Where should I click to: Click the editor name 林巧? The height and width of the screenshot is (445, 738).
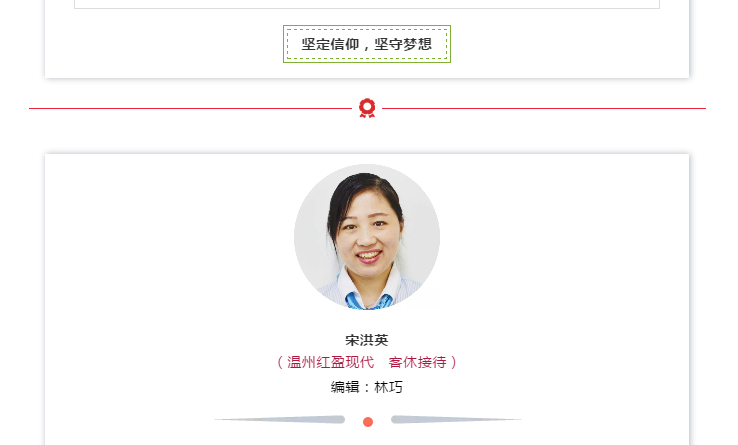388,387
